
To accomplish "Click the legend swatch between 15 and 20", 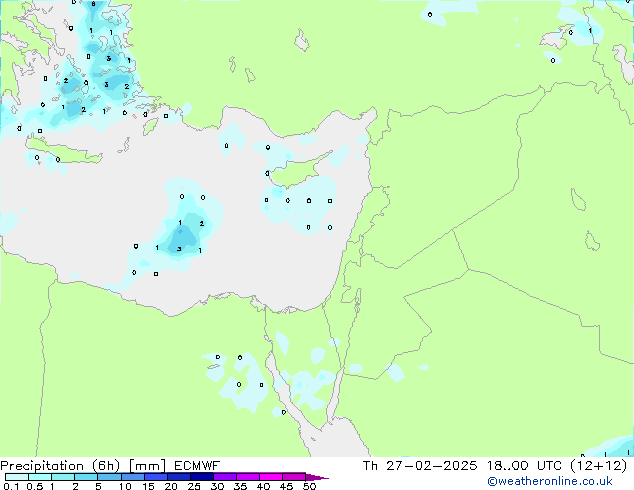I will pyautogui.click(x=156, y=477).
